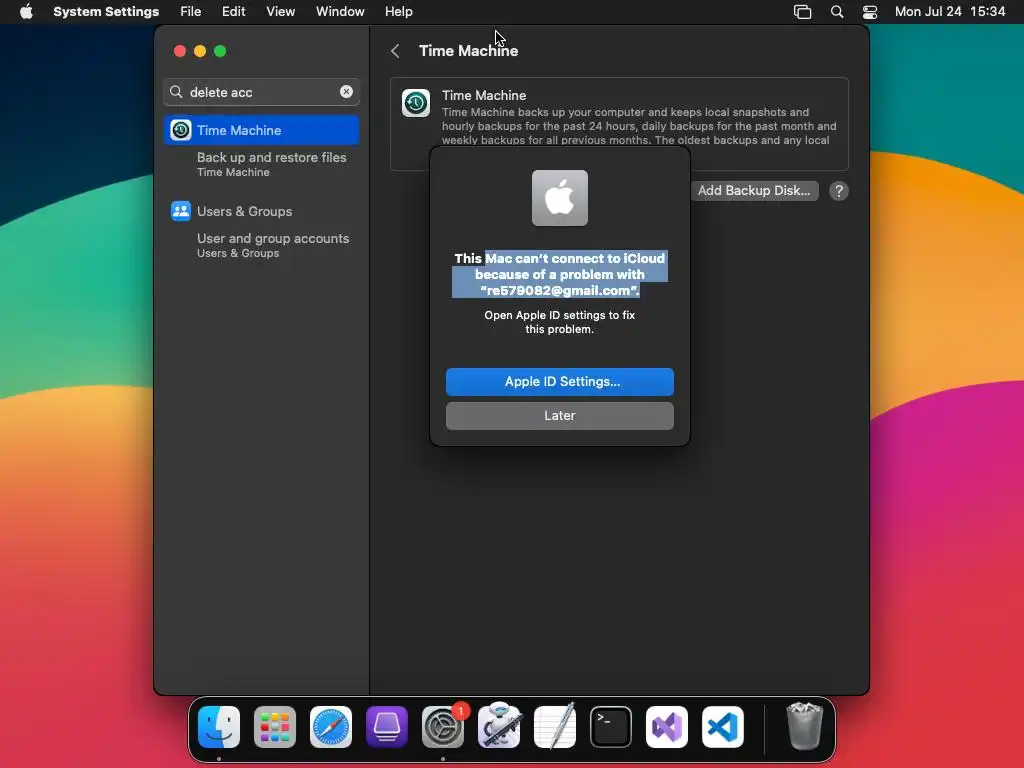Open TextEdit in the Dock
The image size is (1024, 768).
coord(555,727)
